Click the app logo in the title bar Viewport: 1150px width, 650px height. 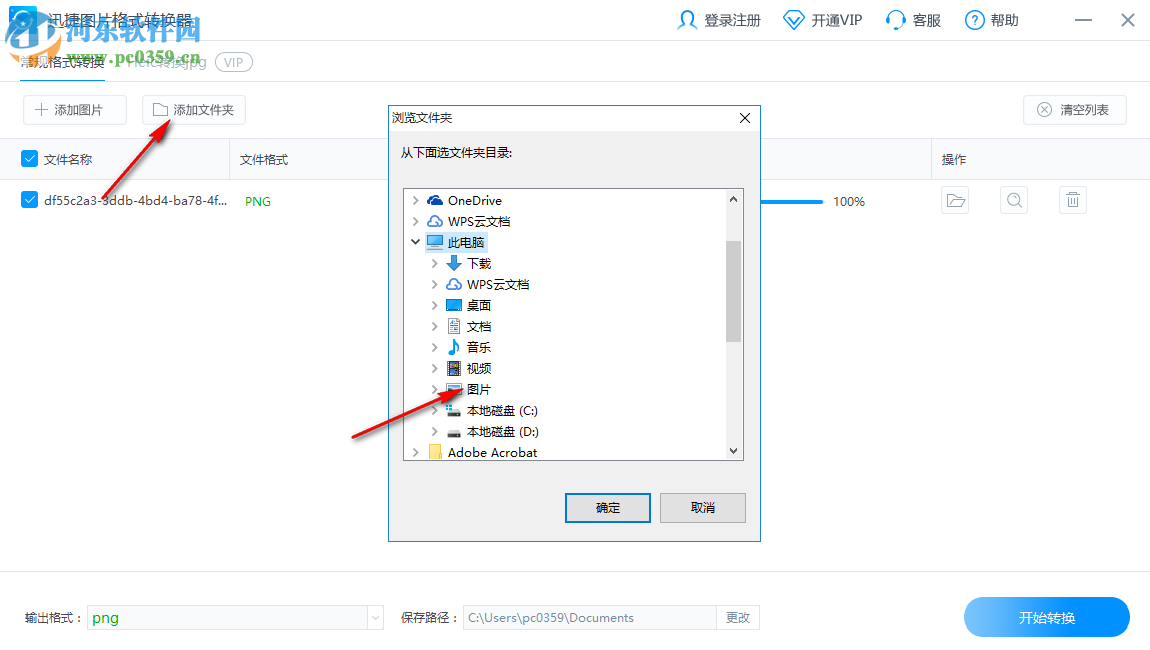pos(21,19)
